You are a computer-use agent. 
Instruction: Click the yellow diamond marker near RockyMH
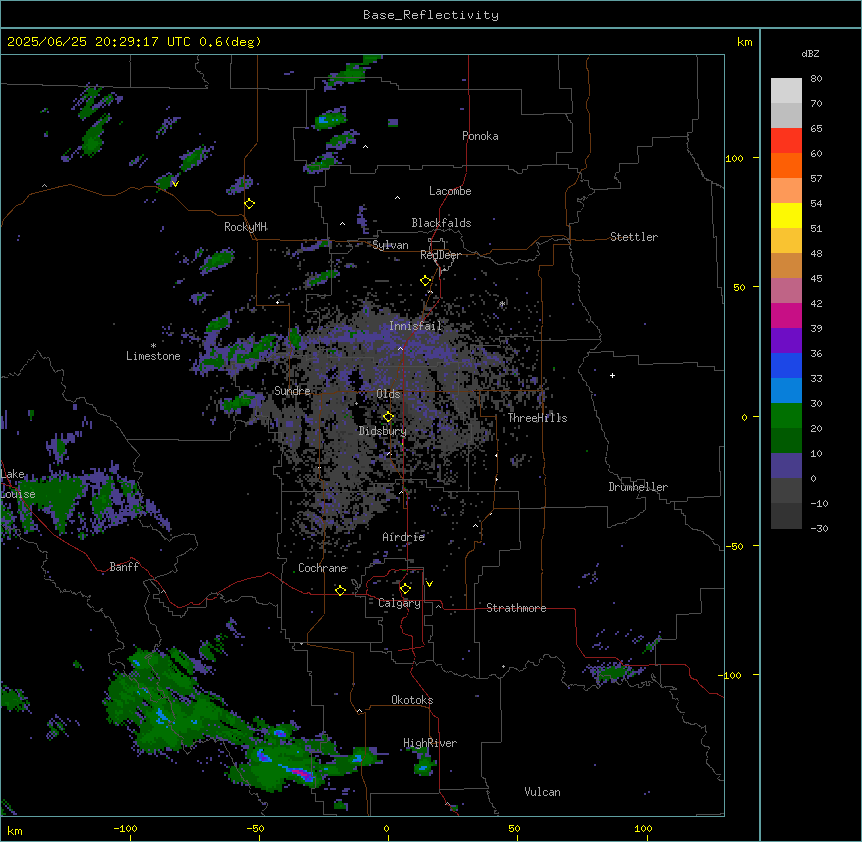250,204
